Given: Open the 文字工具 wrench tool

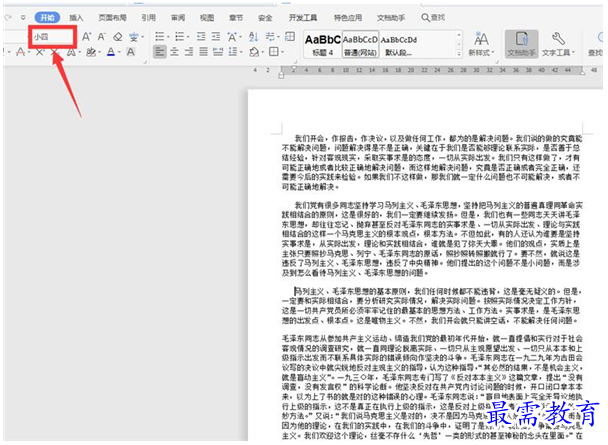Looking at the screenshot, I should pyautogui.click(x=558, y=44).
